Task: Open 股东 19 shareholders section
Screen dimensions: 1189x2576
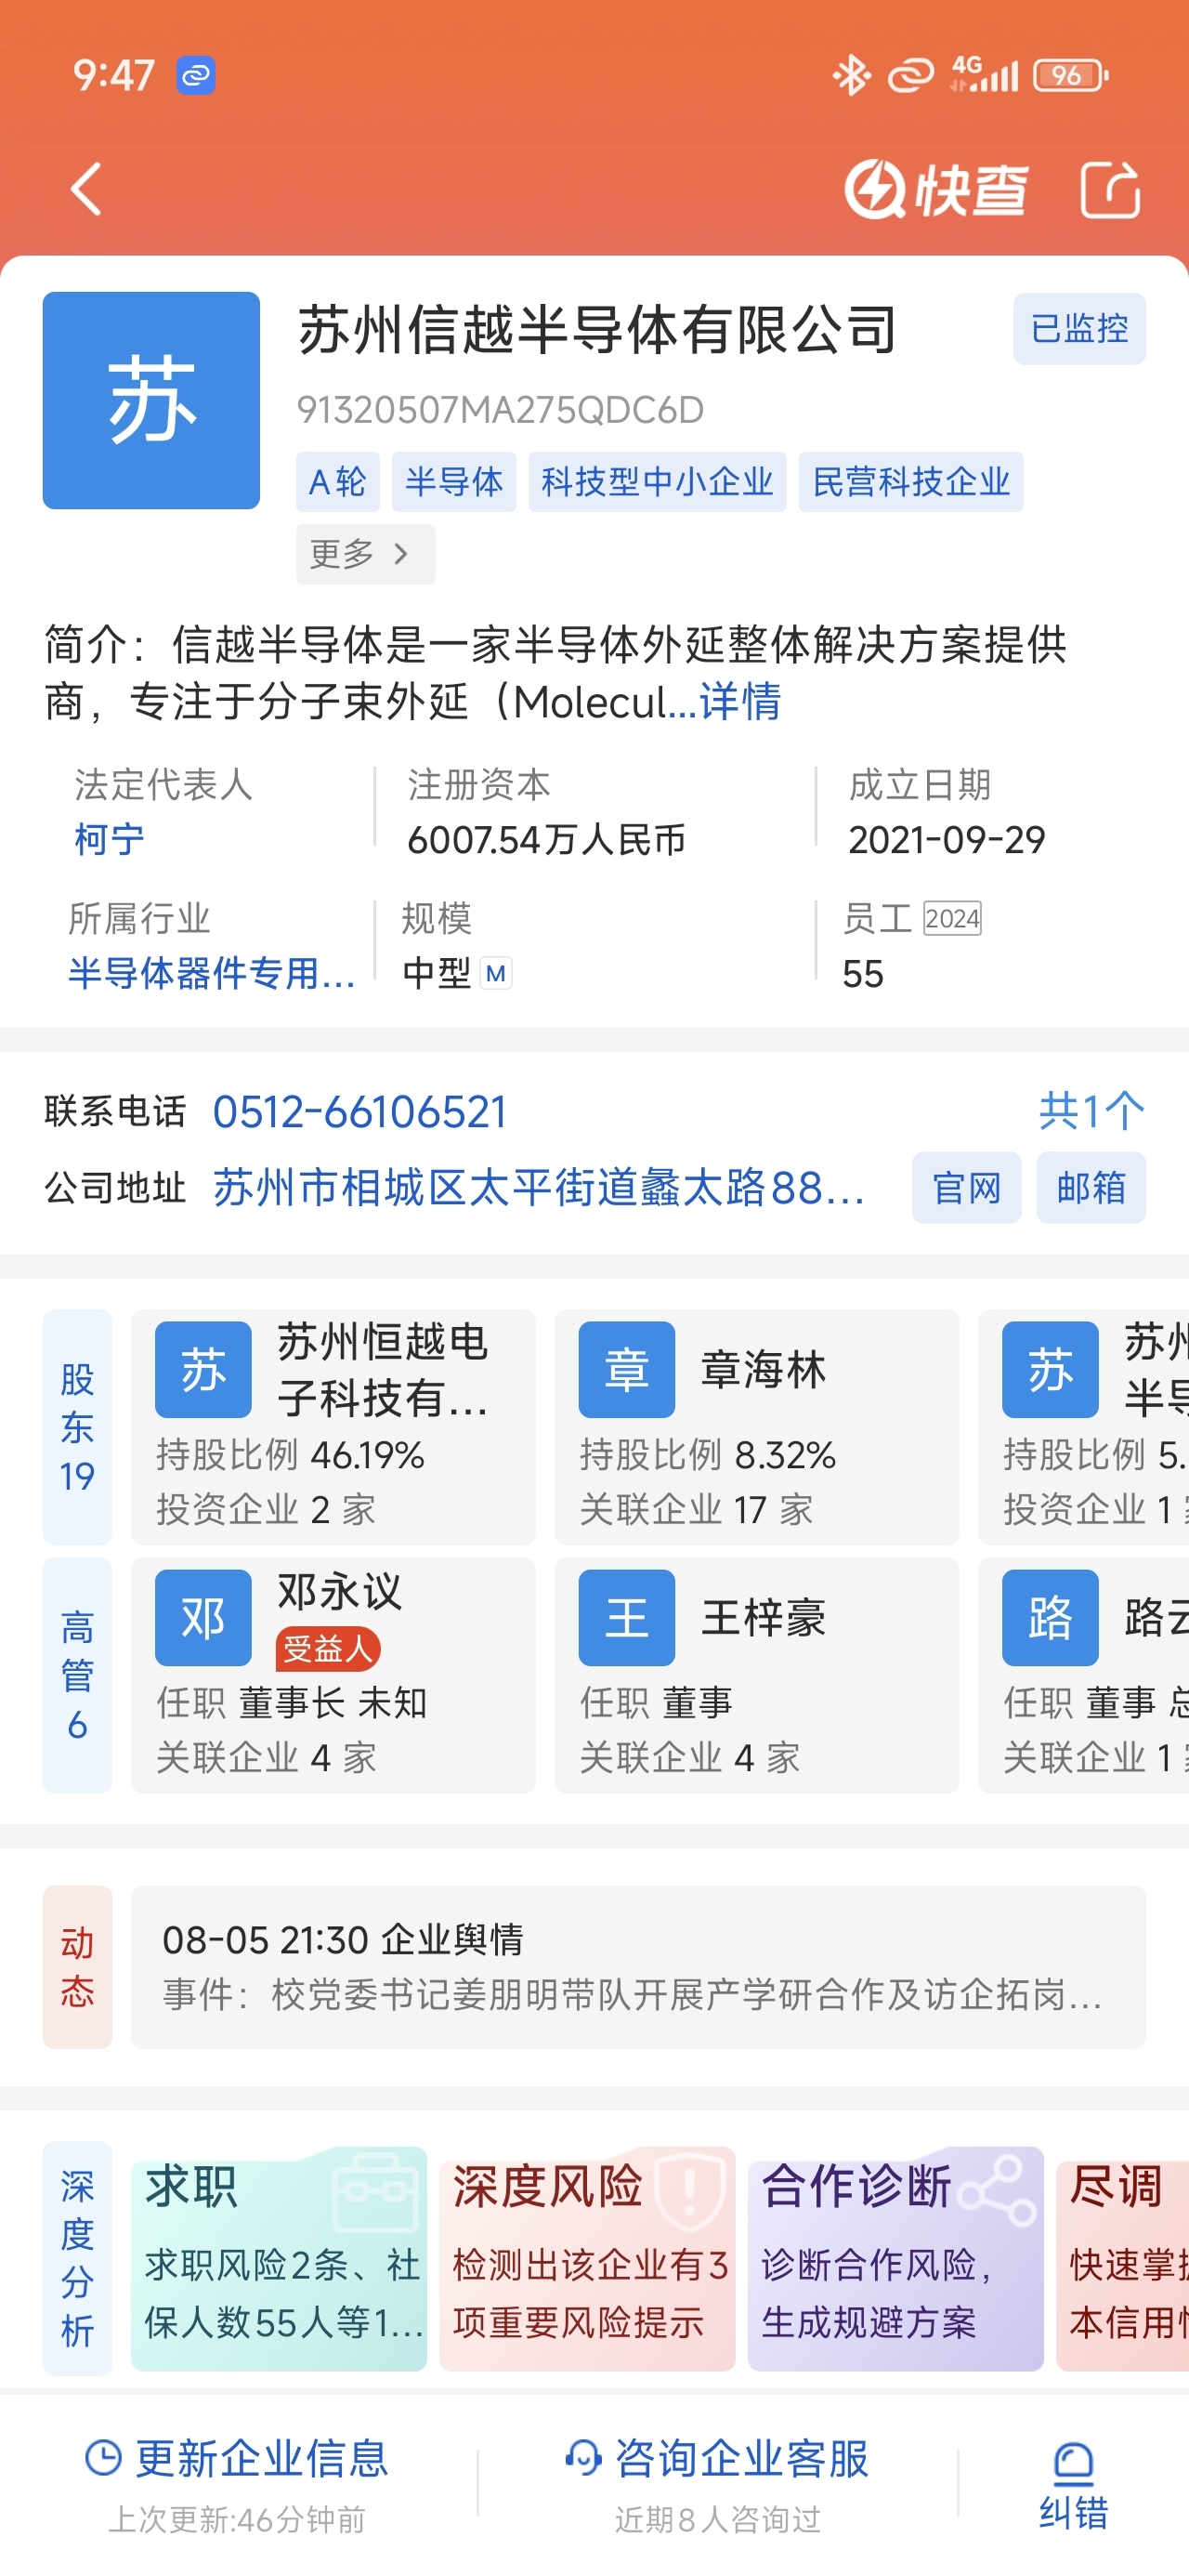Action: click(x=77, y=1427)
